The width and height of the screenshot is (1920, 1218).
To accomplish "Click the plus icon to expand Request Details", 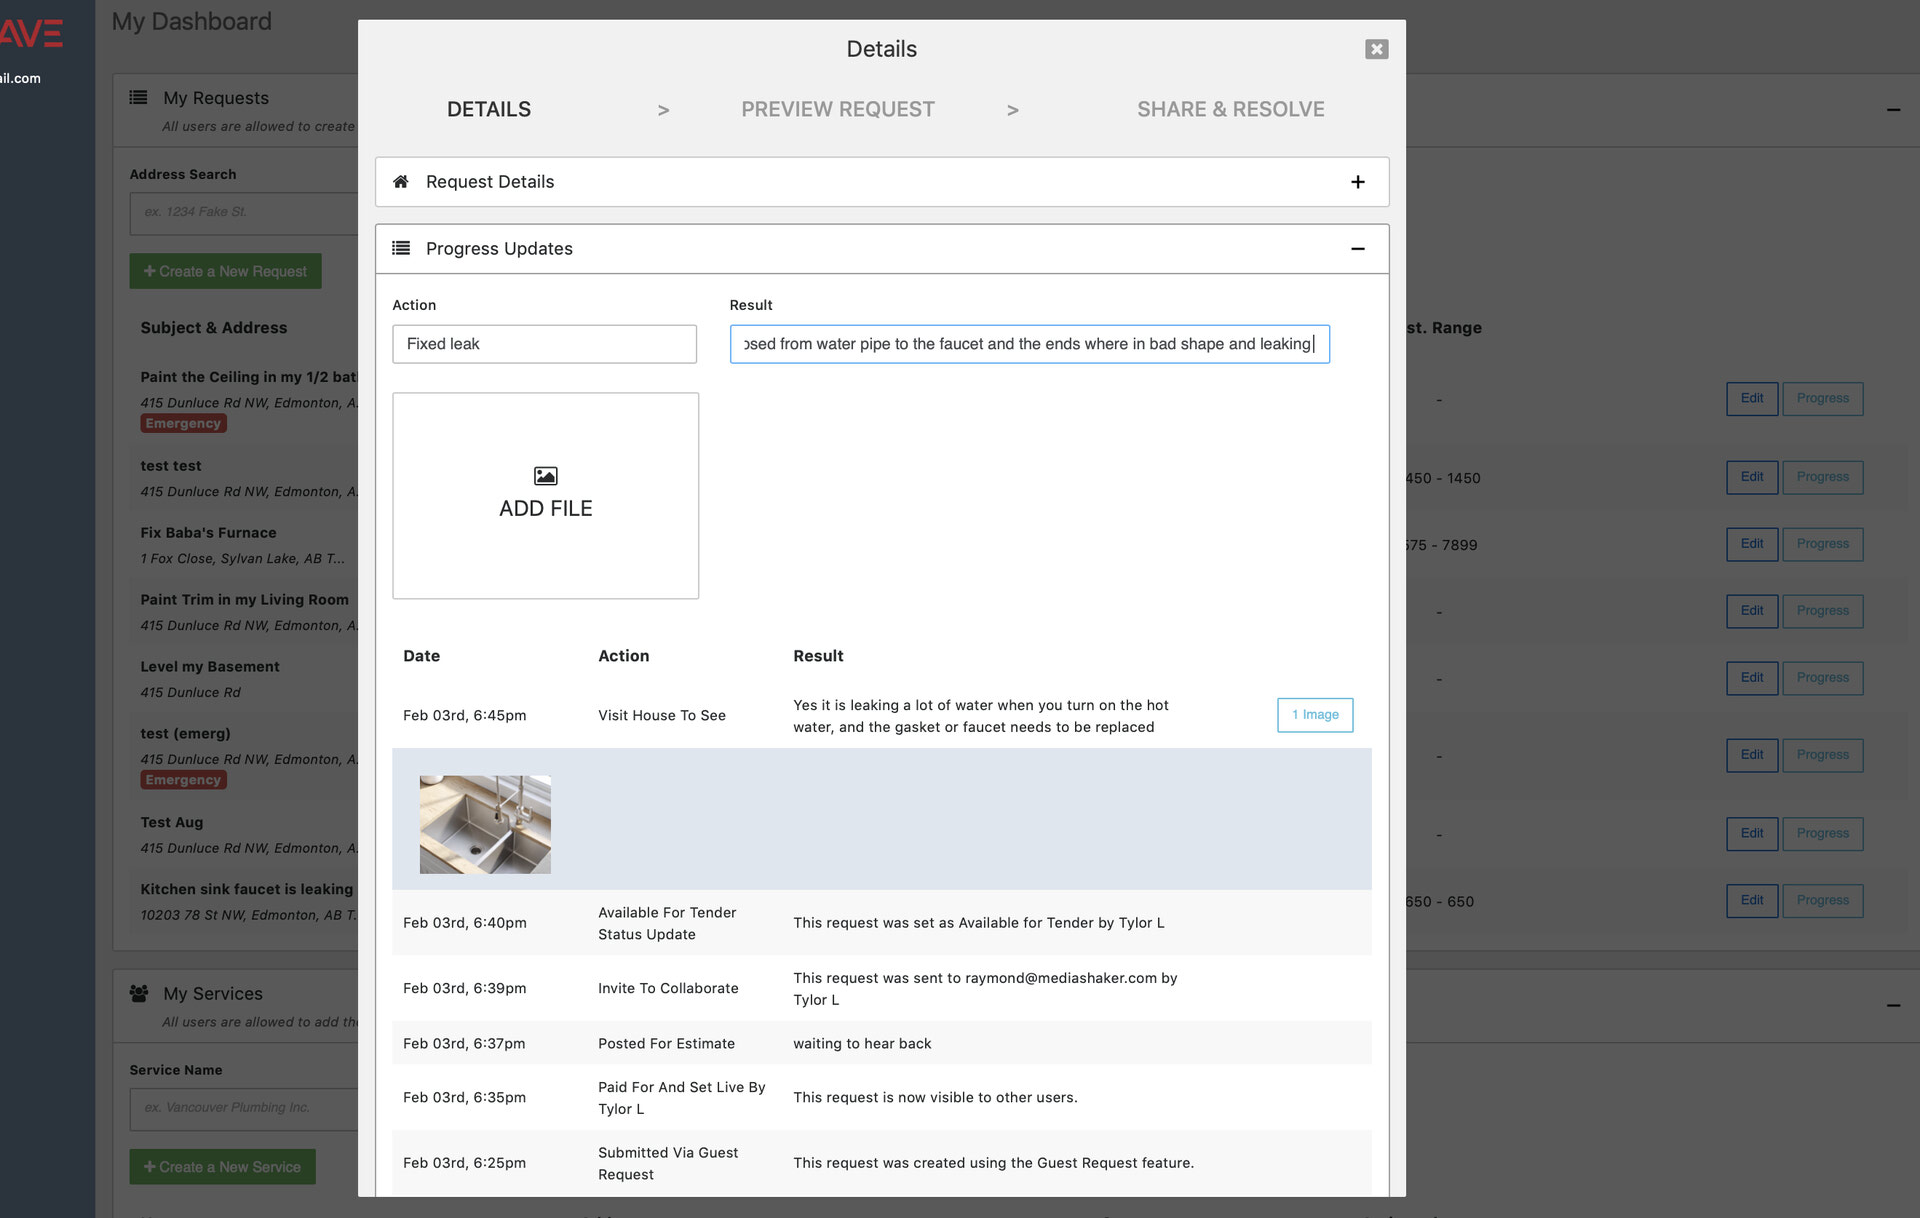I will pyautogui.click(x=1356, y=181).
